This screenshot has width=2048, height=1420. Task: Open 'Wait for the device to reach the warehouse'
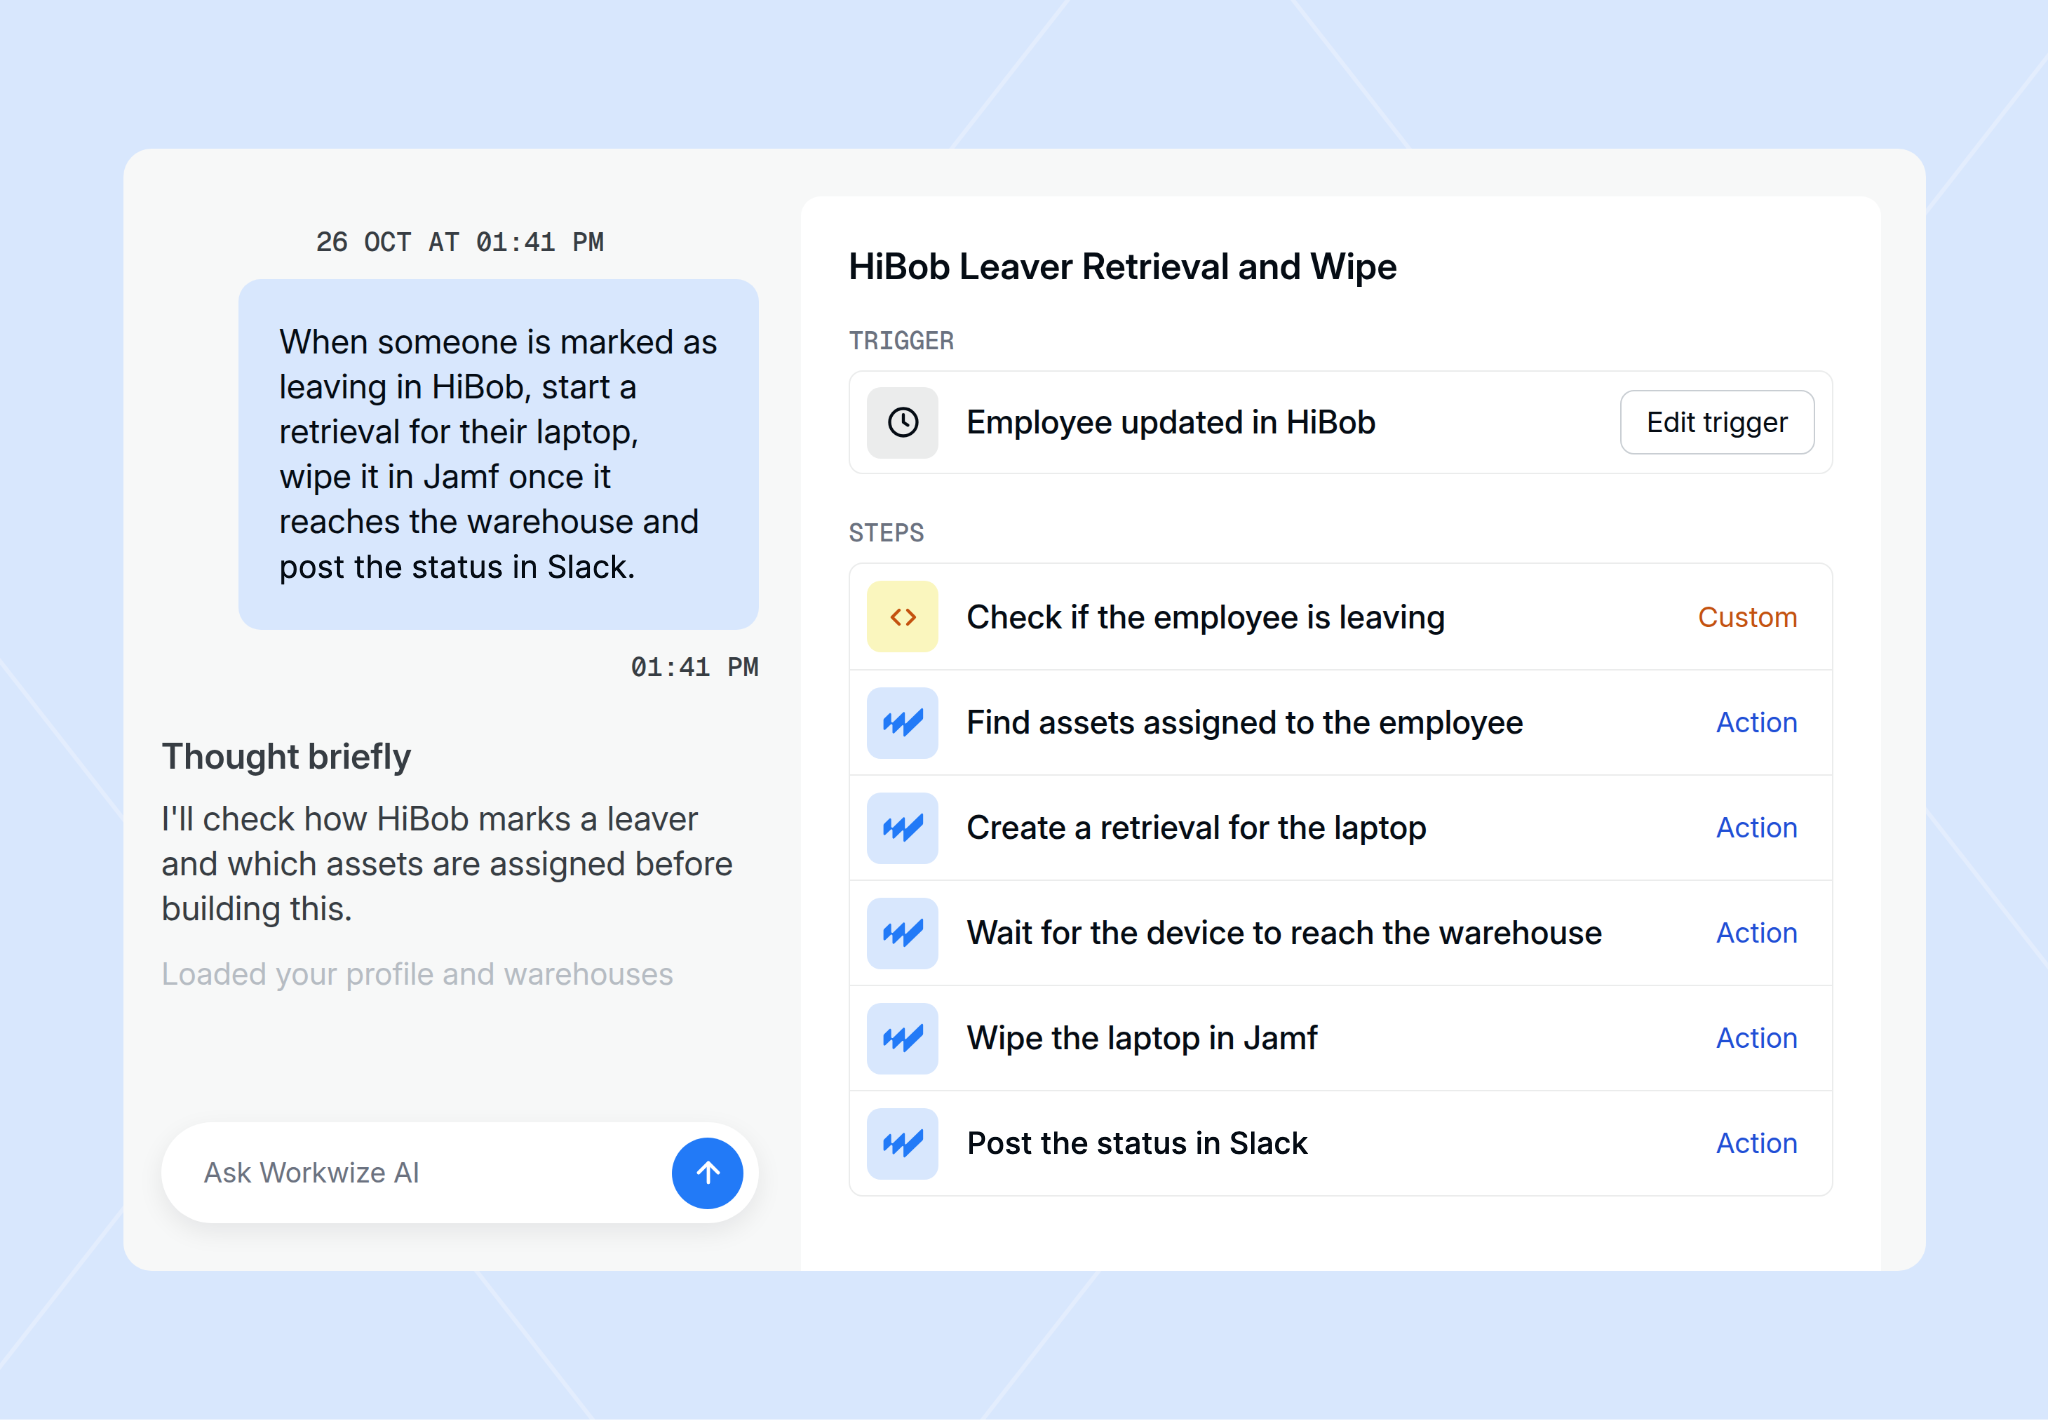1340,933
